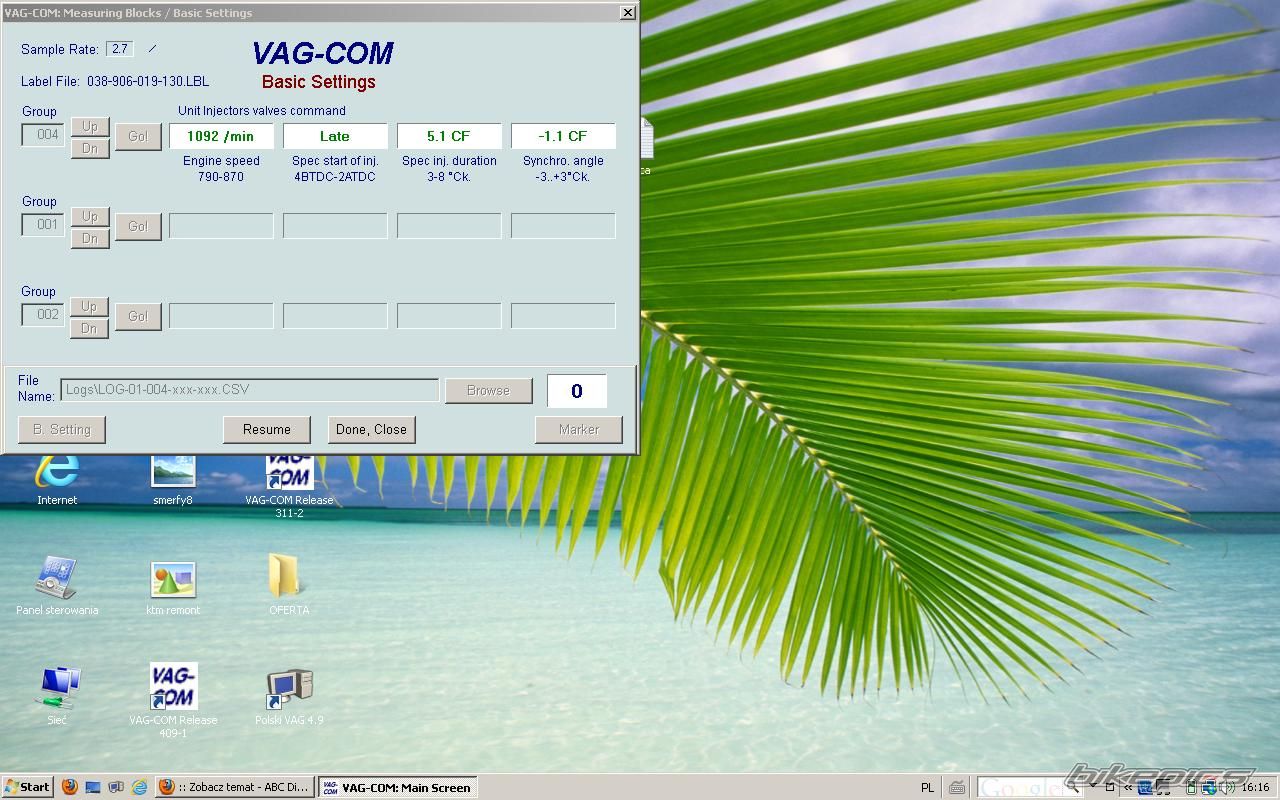Click the keyboard icon in the language bar
The image size is (1280, 800).
pyautogui.click(x=957, y=788)
